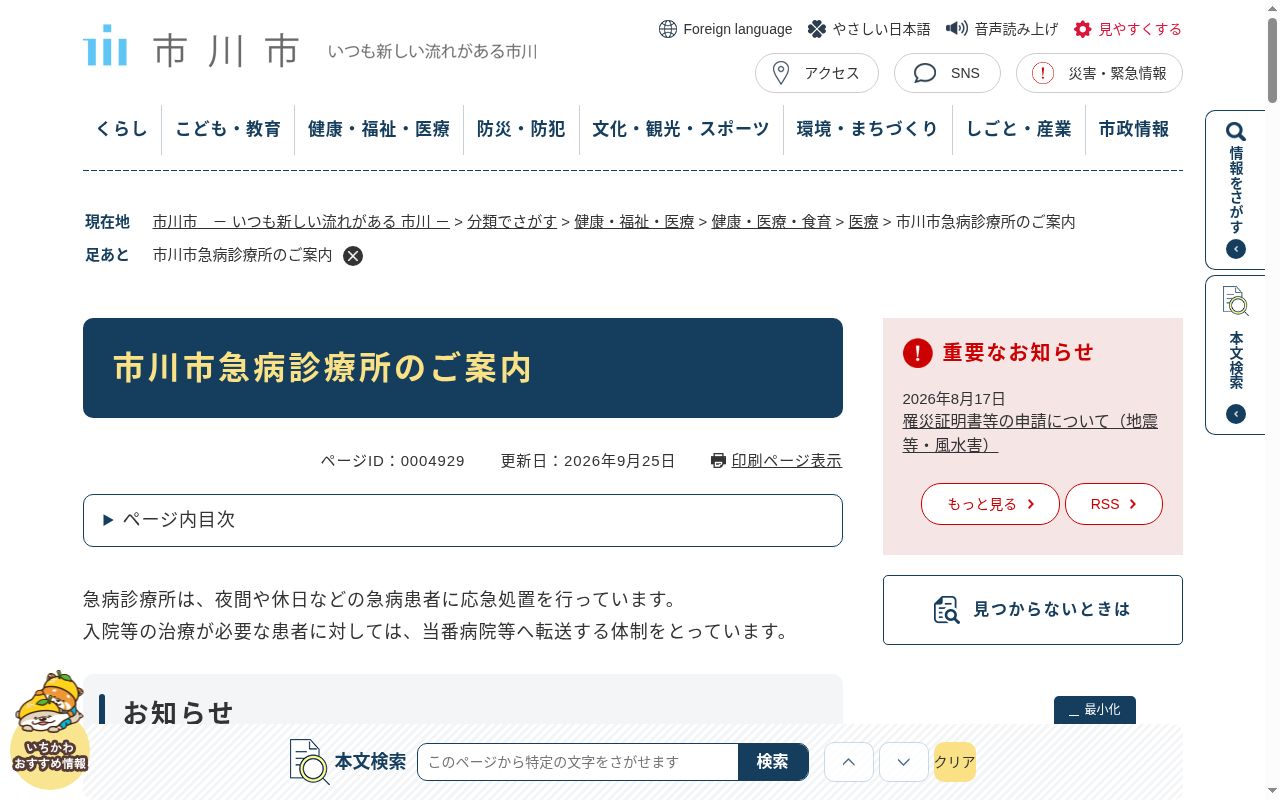Screen dimensions: 1280x800
Task: Remove the 足あと entry with the x icon
Action: click(353, 256)
